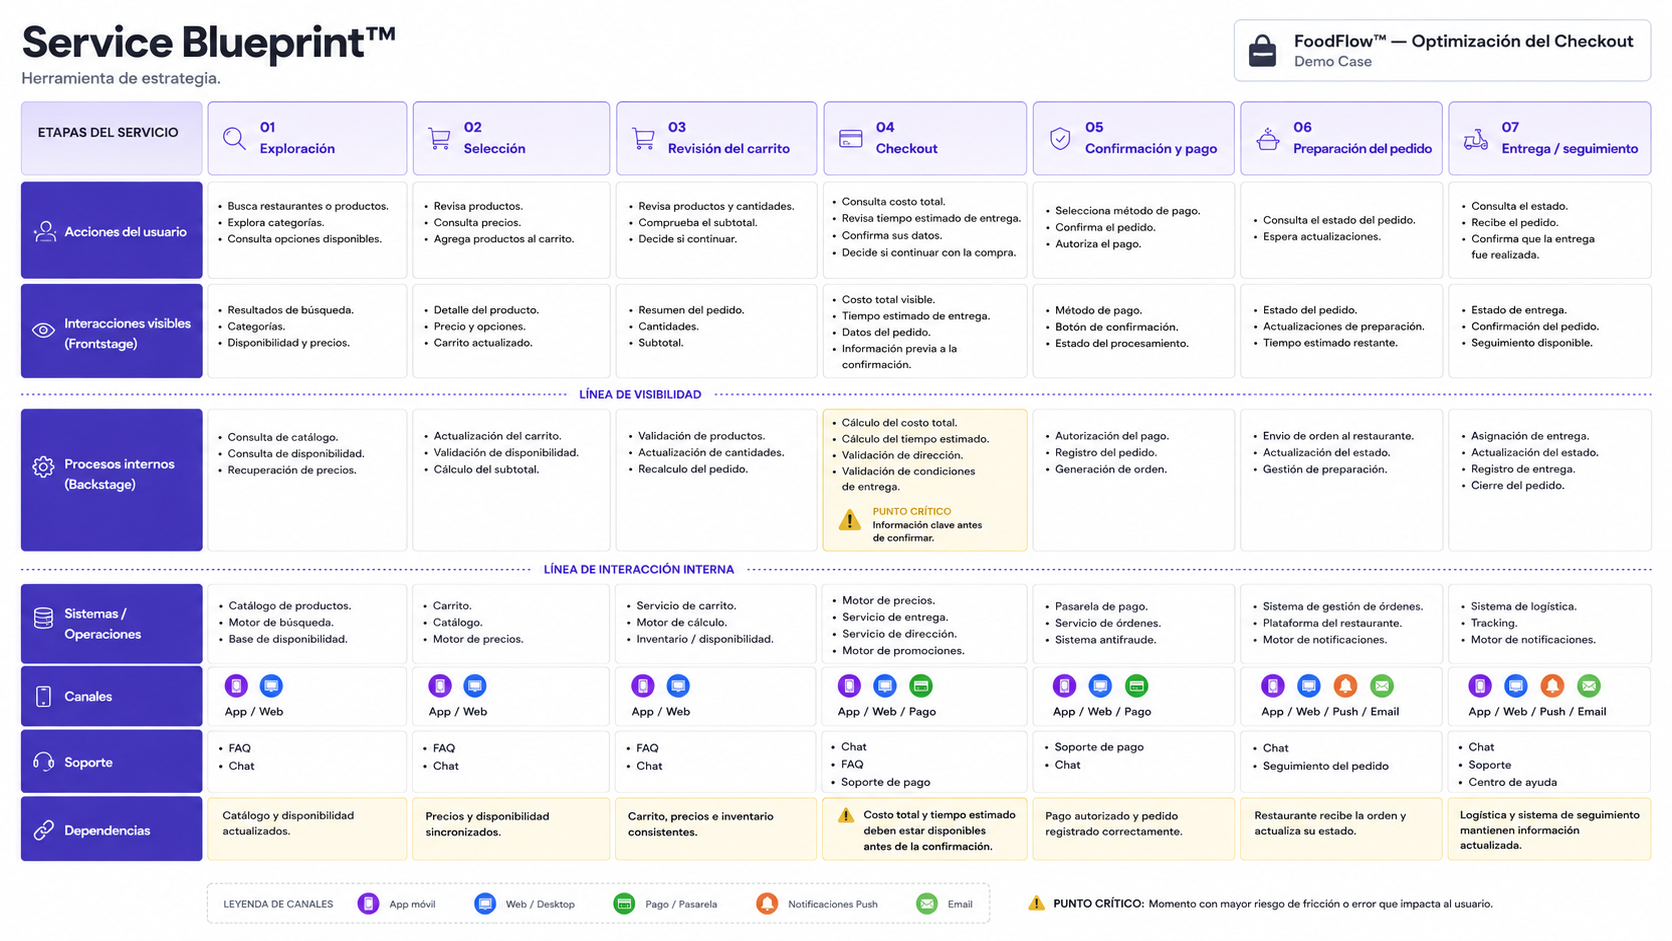1672x941 pixels.
Task: Click the green Pago / Pasarela legend swatch
Action: click(x=624, y=904)
